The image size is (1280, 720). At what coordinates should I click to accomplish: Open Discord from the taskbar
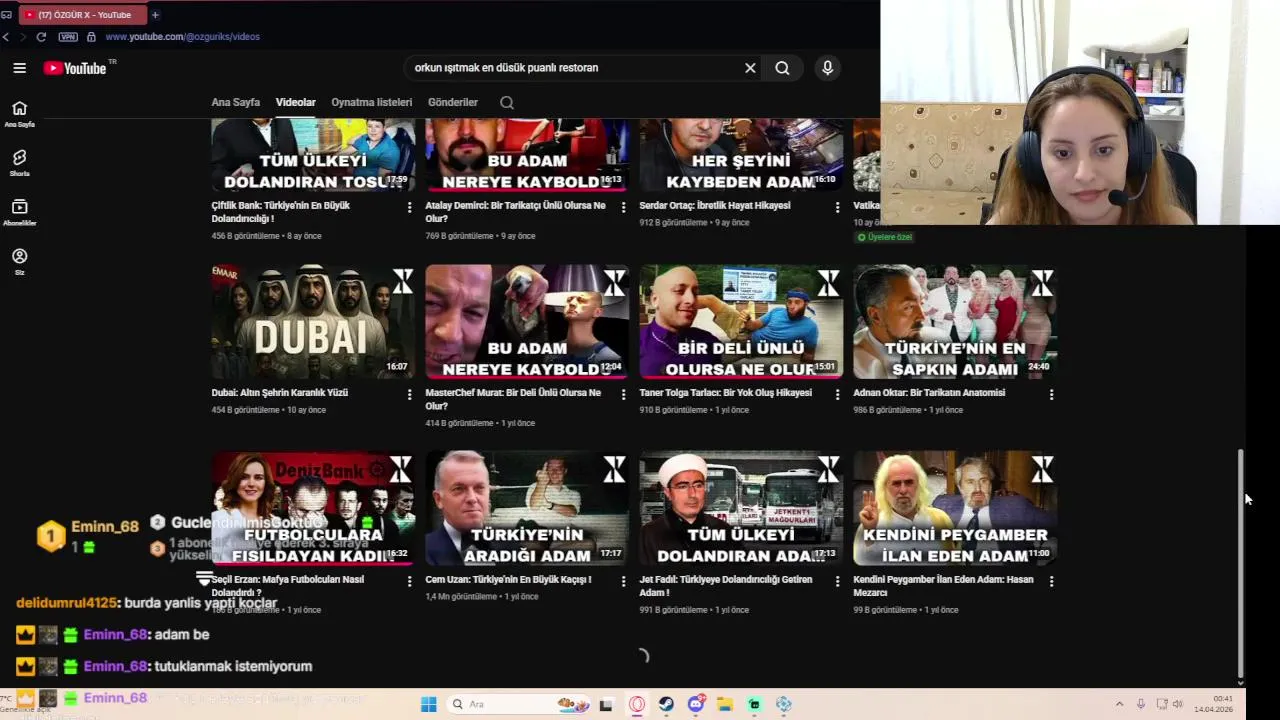[x=696, y=704]
